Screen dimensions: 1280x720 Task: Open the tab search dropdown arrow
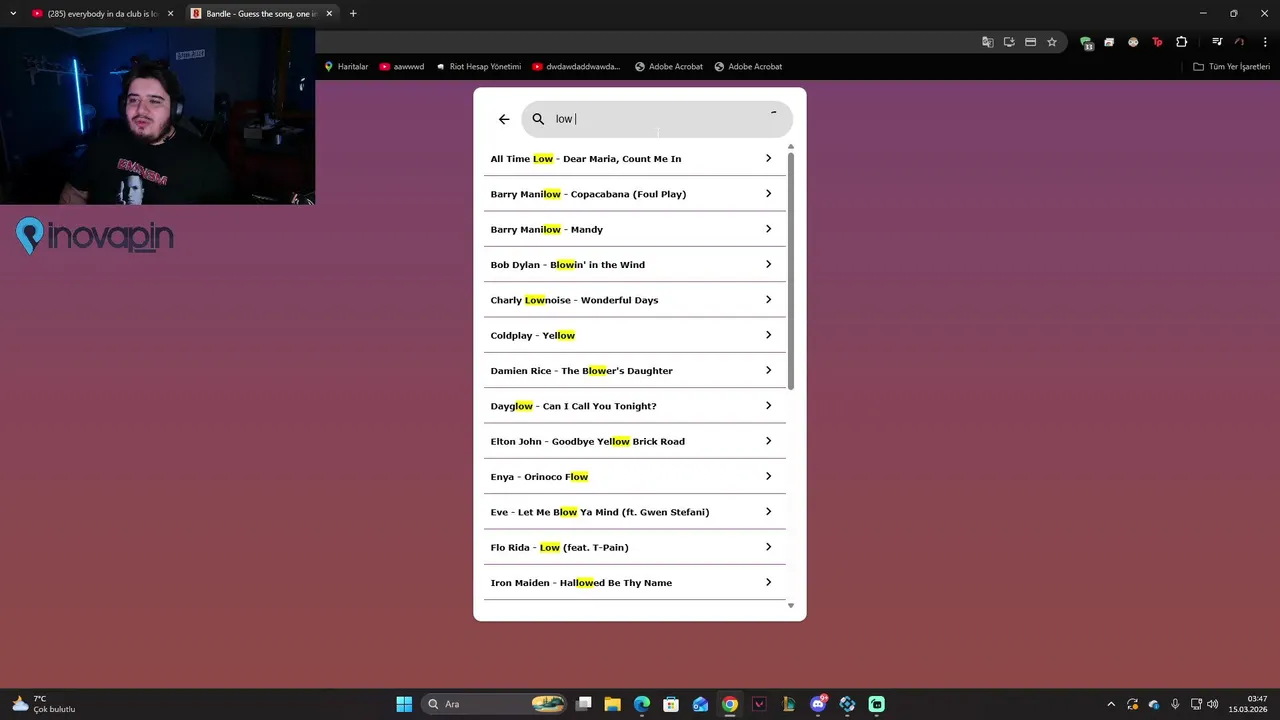click(13, 14)
